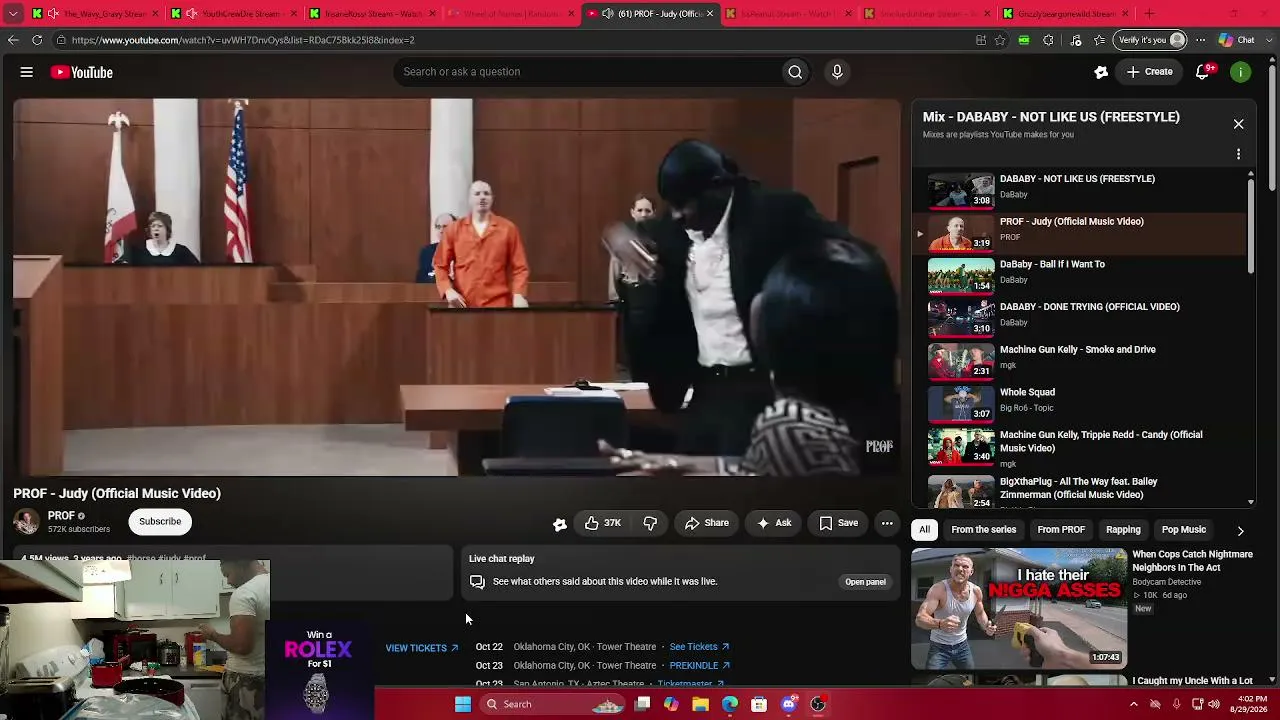Viewport: 1280px width, 720px height.
Task: Open the Live chat replay panel
Action: click(865, 582)
